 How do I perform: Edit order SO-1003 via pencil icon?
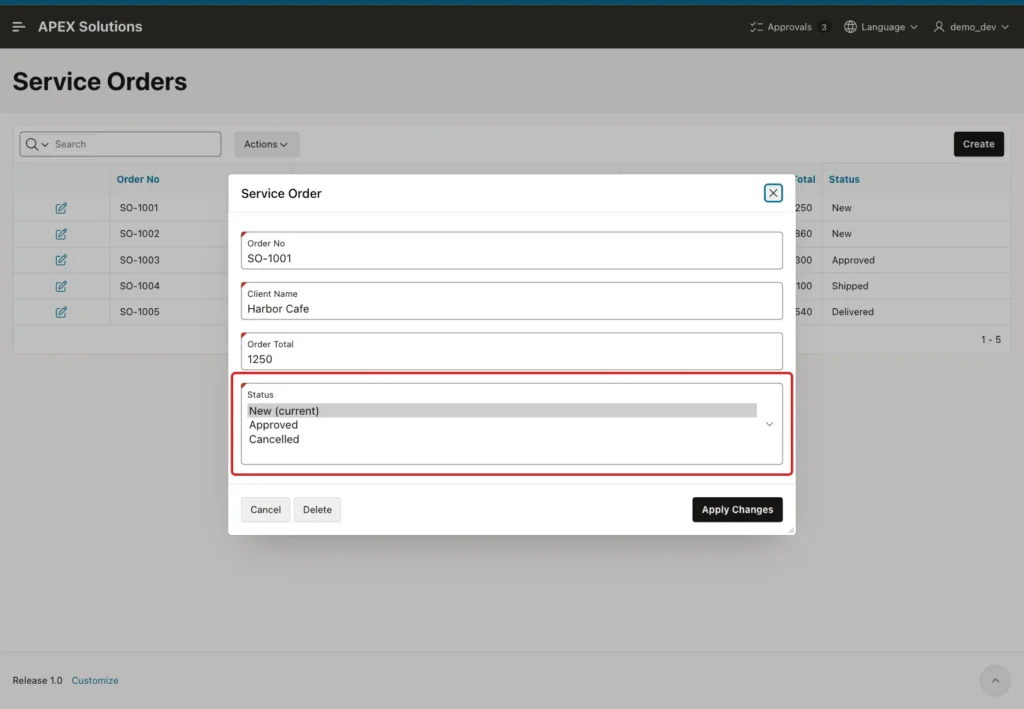click(61, 260)
